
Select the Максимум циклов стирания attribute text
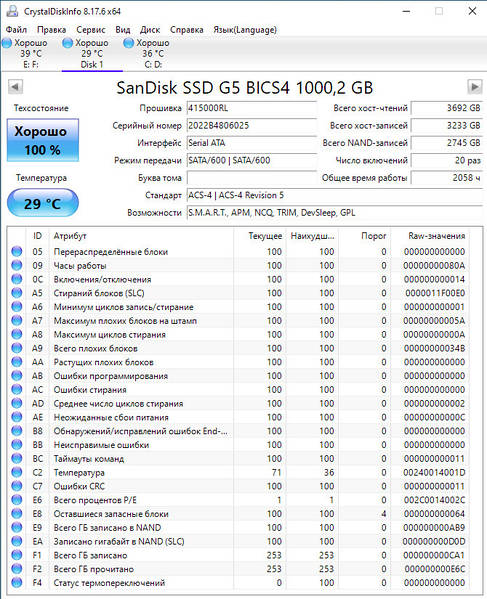point(110,334)
